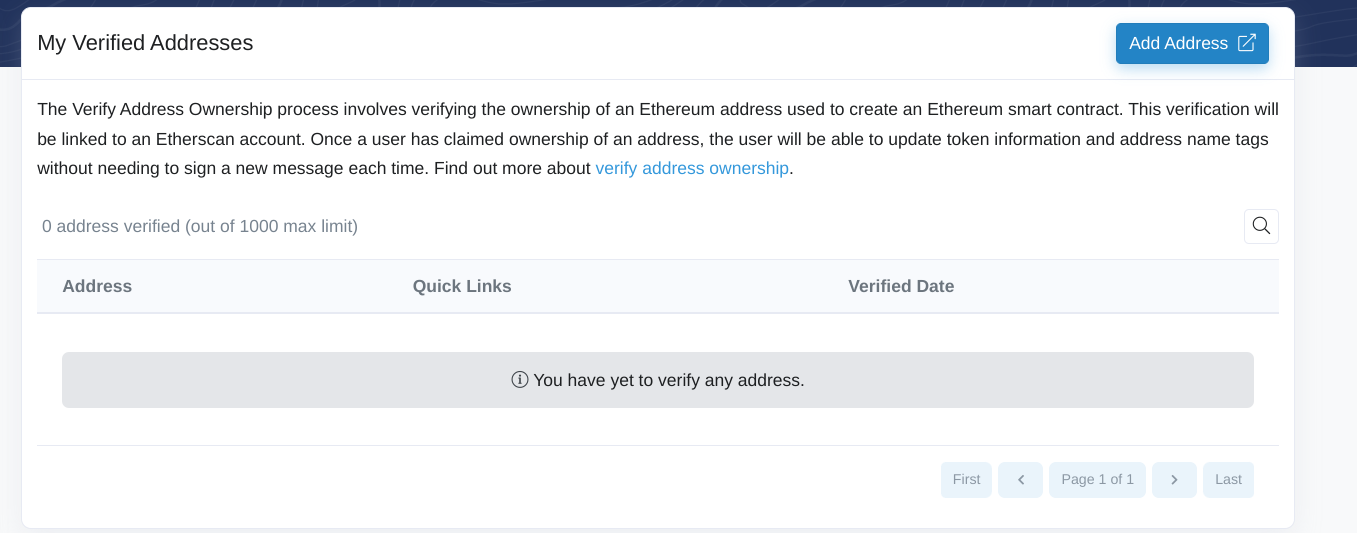Click the Verified Date column header
The height and width of the screenshot is (533, 1357).
[901, 286]
